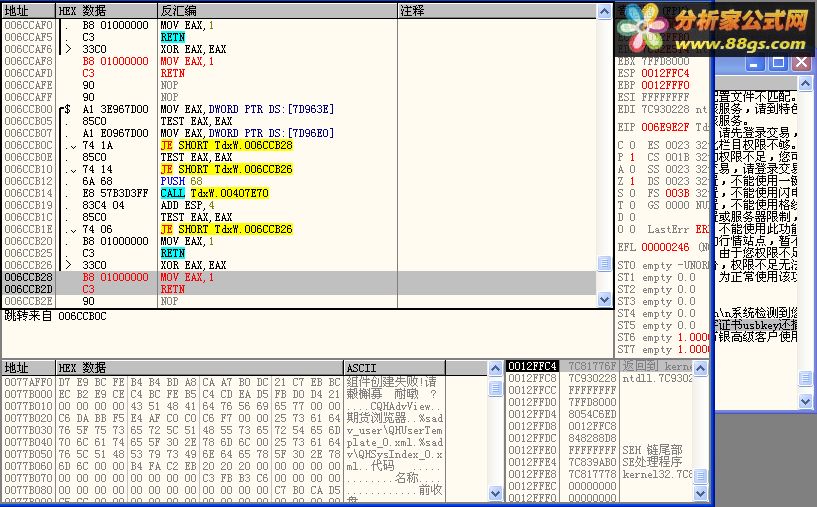Select stack entry at address 0012FFC4

600,366
